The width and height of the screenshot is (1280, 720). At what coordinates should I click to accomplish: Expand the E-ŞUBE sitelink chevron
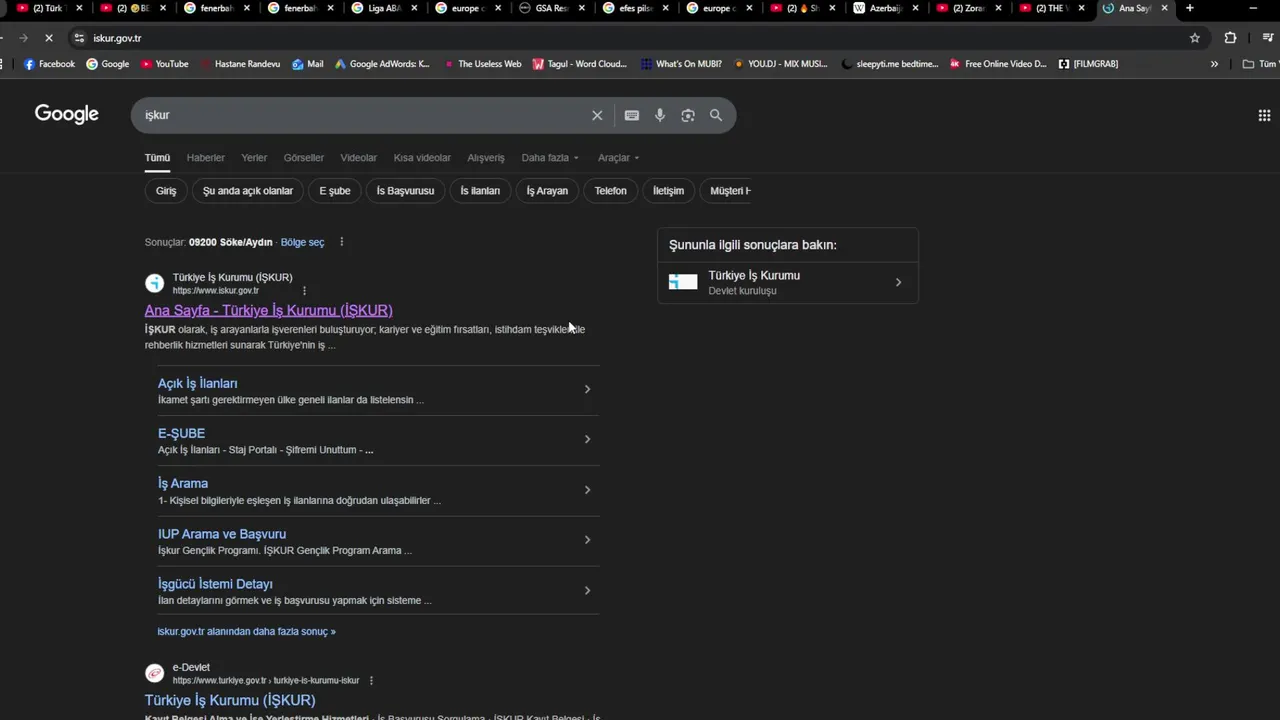click(587, 439)
